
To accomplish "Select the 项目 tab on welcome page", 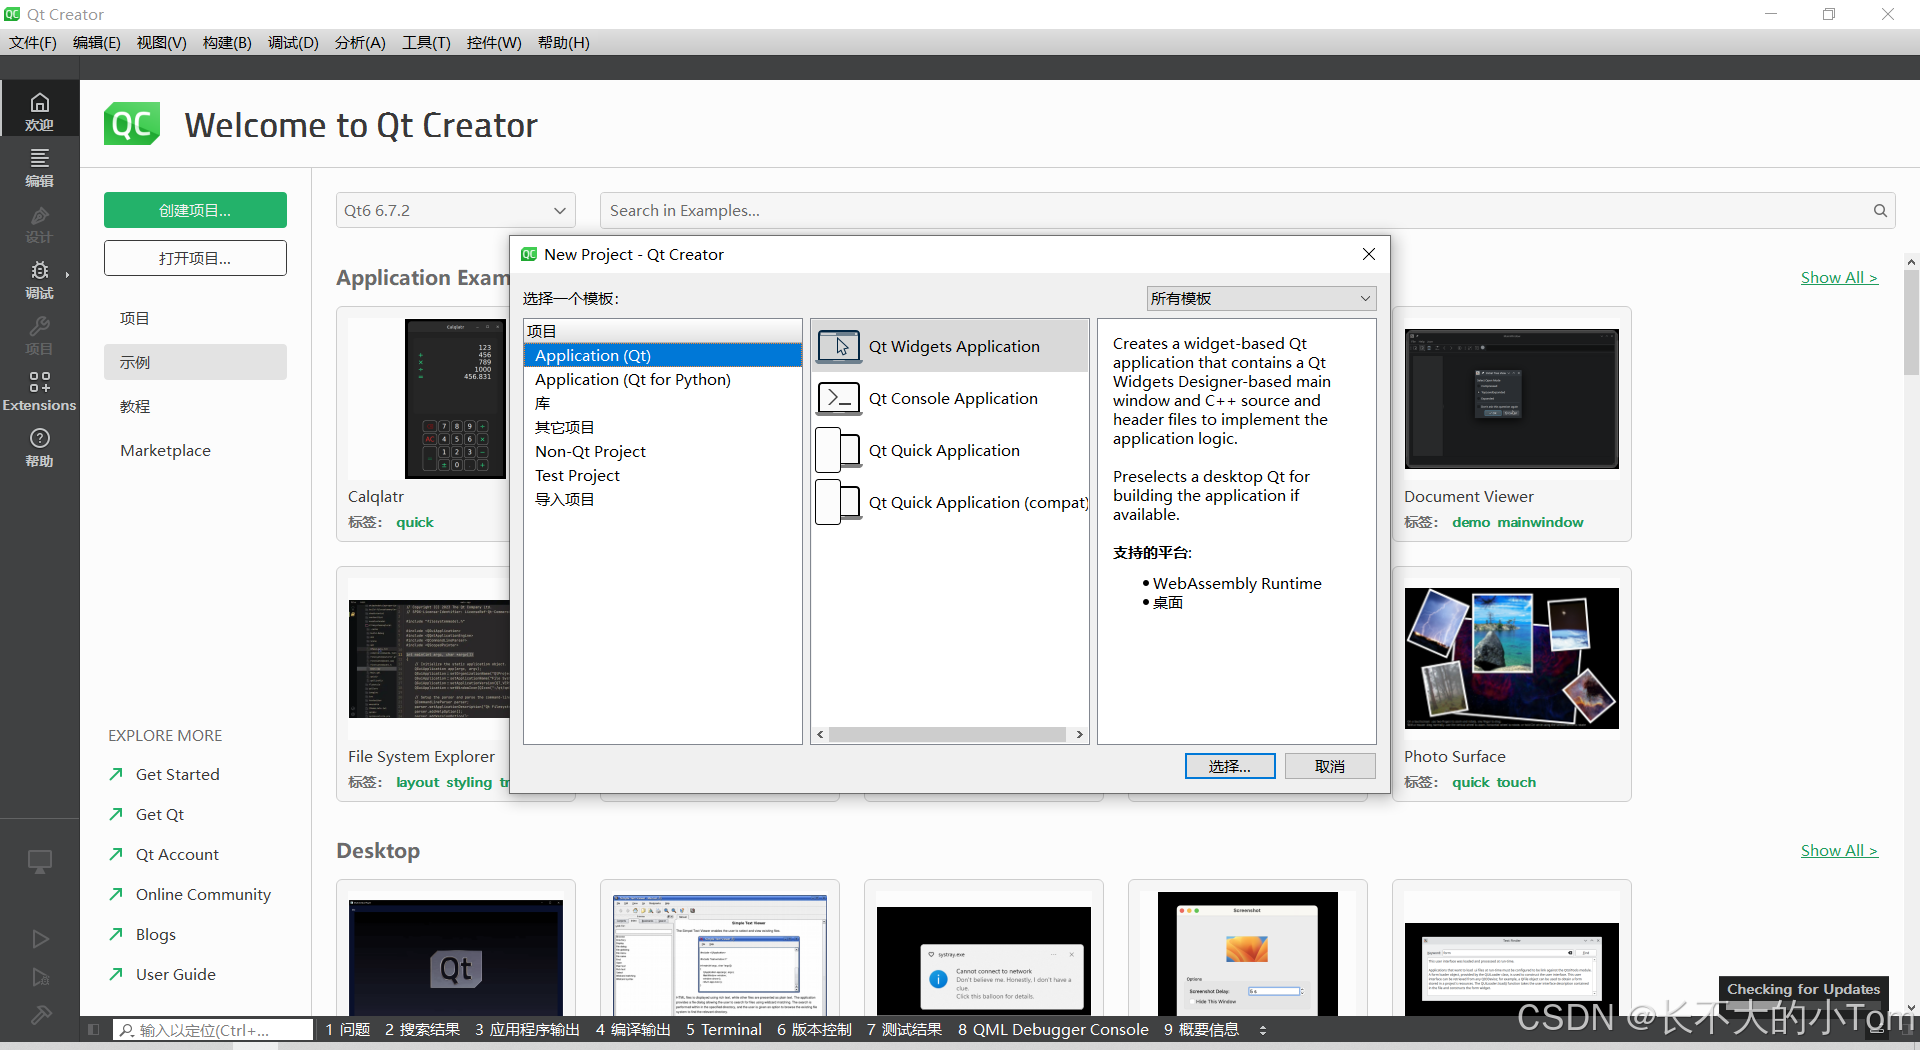I will coord(195,318).
